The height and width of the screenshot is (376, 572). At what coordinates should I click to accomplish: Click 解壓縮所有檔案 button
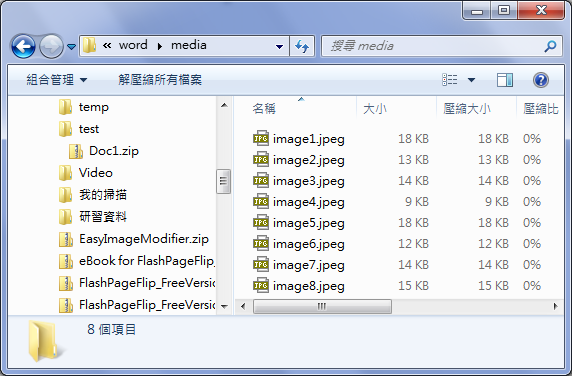point(160,80)
